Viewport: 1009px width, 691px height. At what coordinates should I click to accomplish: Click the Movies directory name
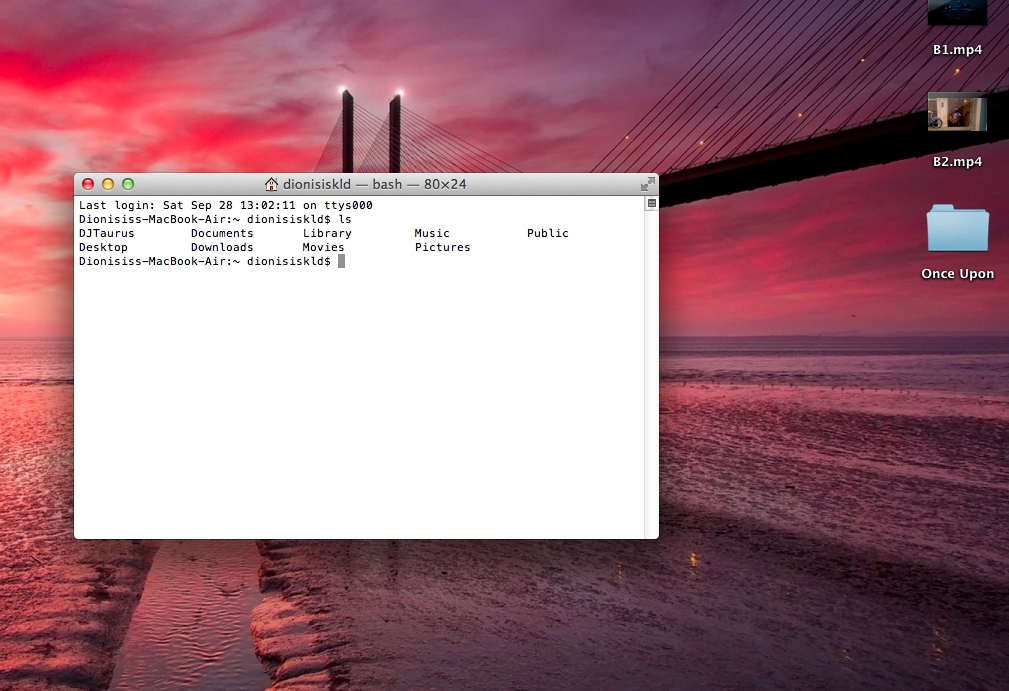[x=323, y=247]
